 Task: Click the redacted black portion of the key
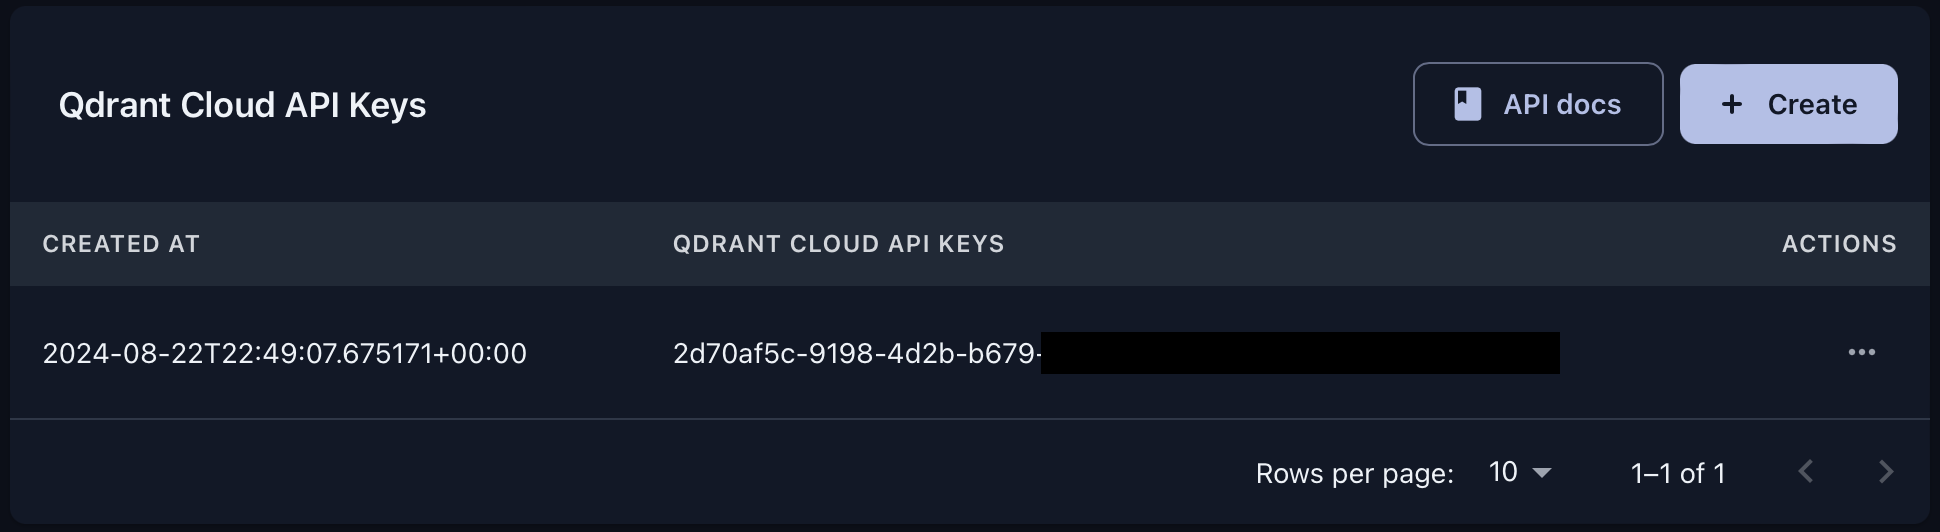1300,353
